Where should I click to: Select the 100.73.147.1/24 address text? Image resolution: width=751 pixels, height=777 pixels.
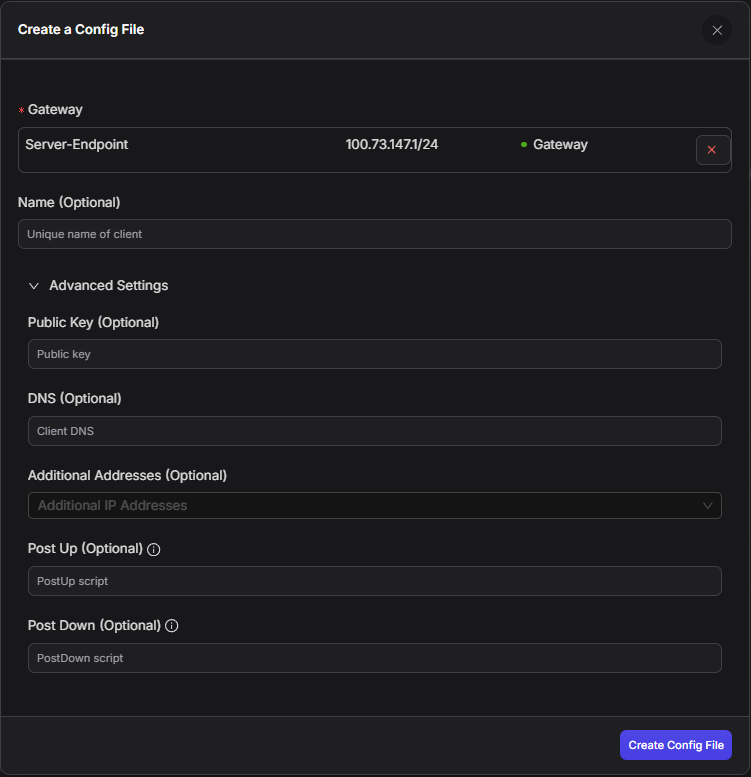(x=392, y=144)
